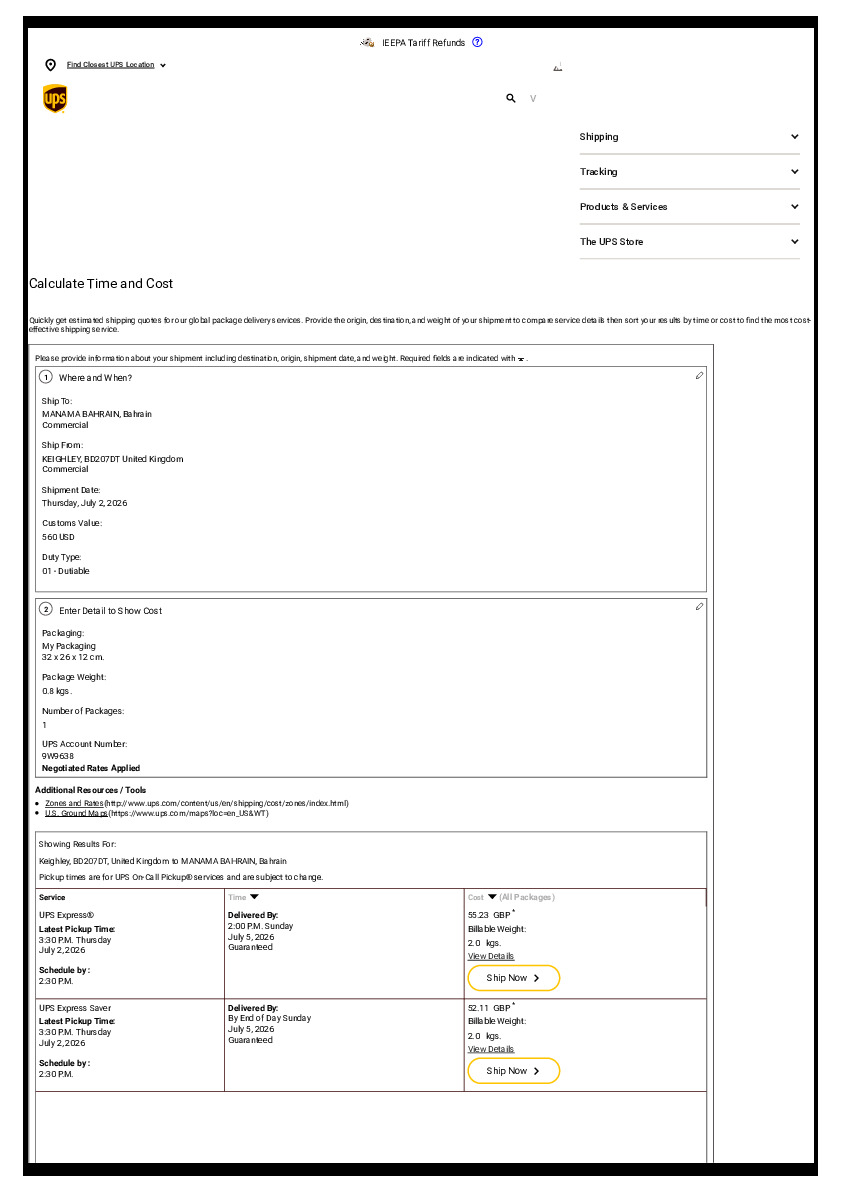This screenshot has width=842, height=1191.
Task: Click the UPS shield logo
Action: 55,99
